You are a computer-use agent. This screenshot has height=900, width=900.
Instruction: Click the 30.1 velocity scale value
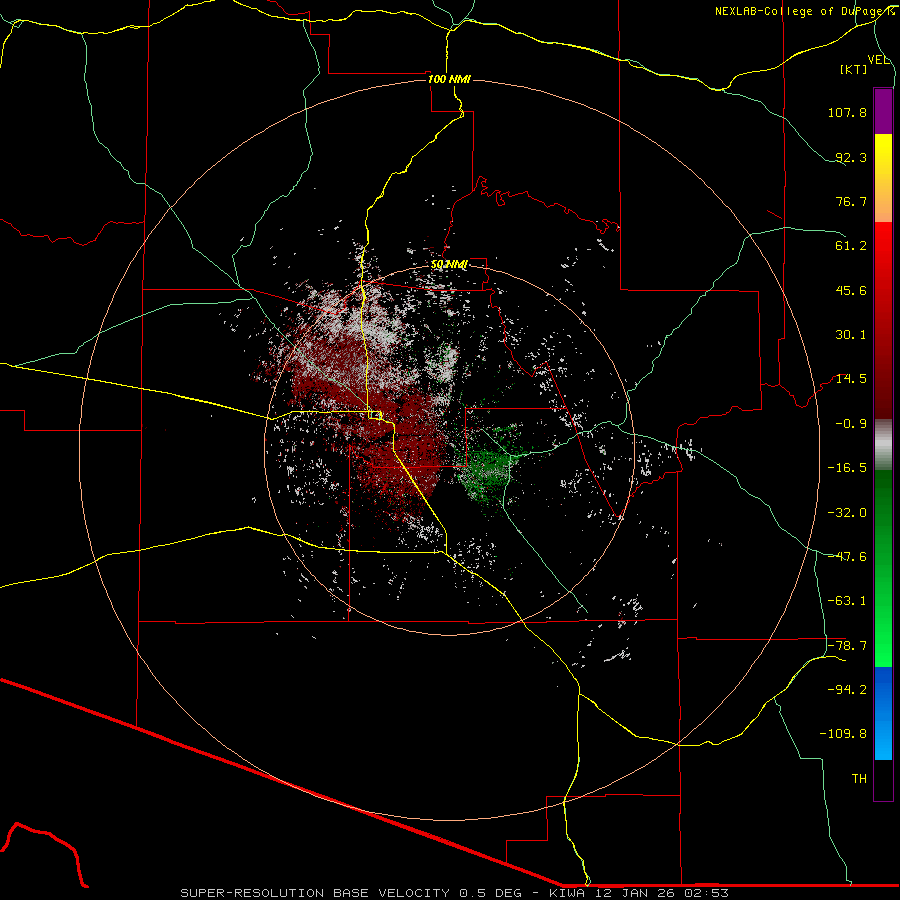[x=851, y=335]
